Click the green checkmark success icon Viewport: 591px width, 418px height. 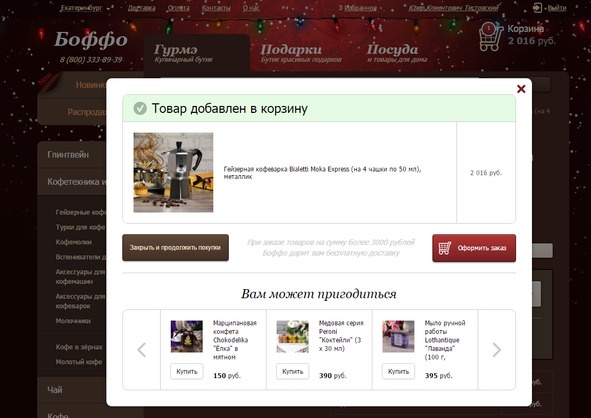[x=140, y=109]
